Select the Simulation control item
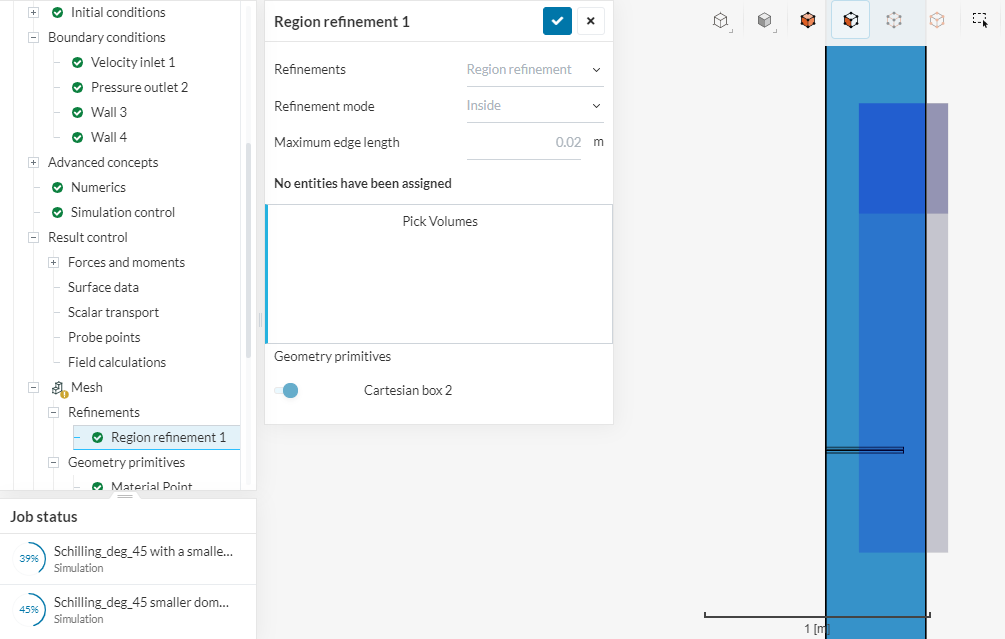Screen dimensions: 1005x639 point(122,212)
